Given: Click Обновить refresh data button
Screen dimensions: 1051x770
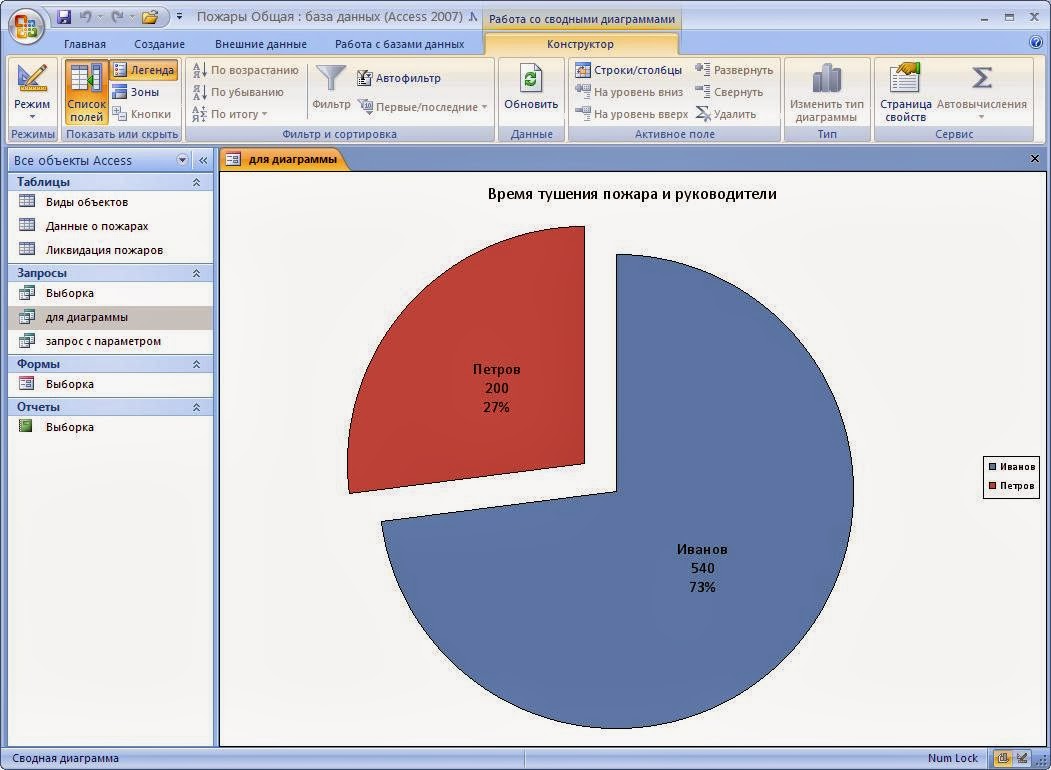Looking at the screenshot, I should pos(531,87).
